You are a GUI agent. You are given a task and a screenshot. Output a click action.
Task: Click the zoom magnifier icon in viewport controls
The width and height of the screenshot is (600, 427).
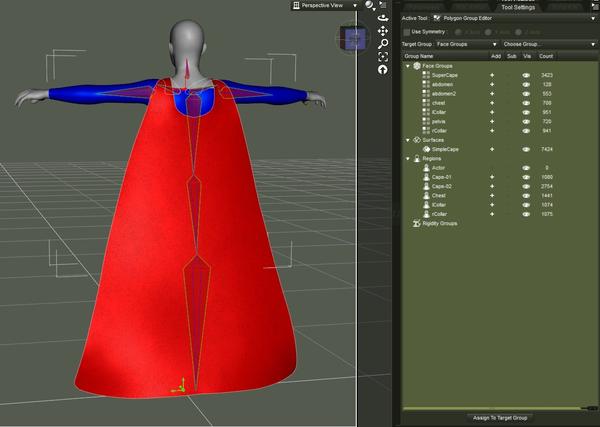click(x=383, y=44)
